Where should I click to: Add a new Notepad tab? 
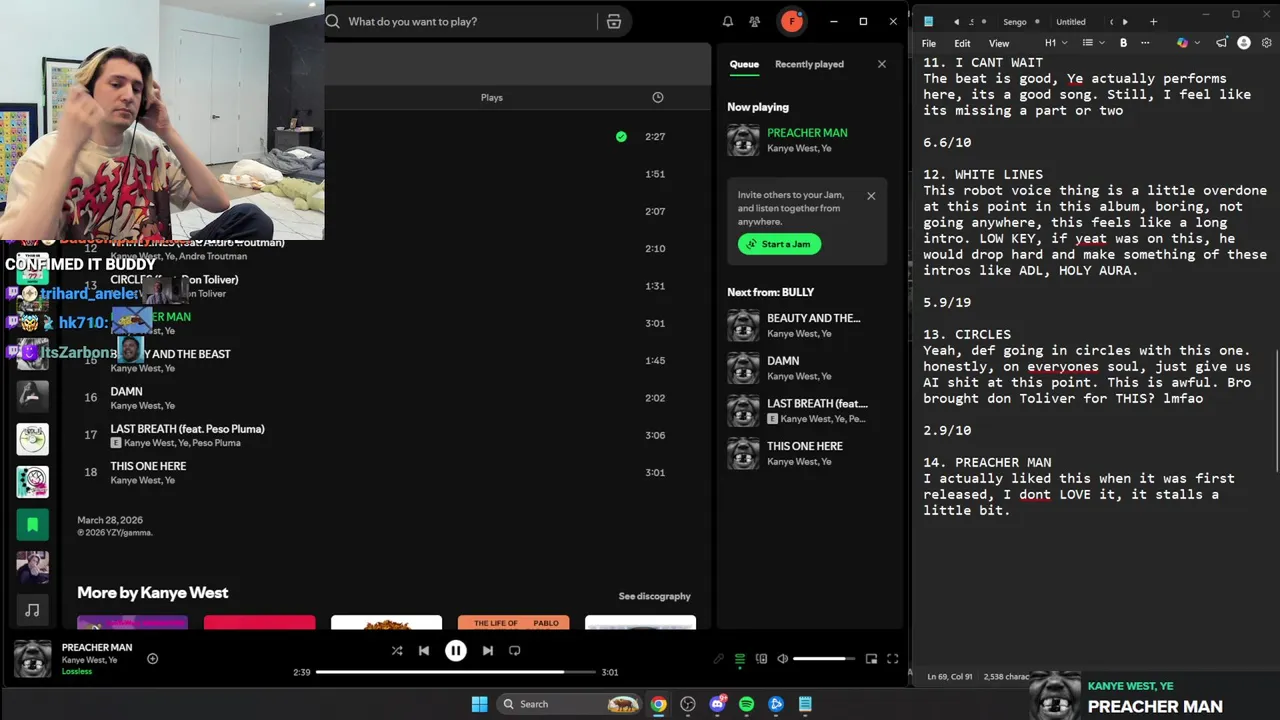coord(1153,22)
